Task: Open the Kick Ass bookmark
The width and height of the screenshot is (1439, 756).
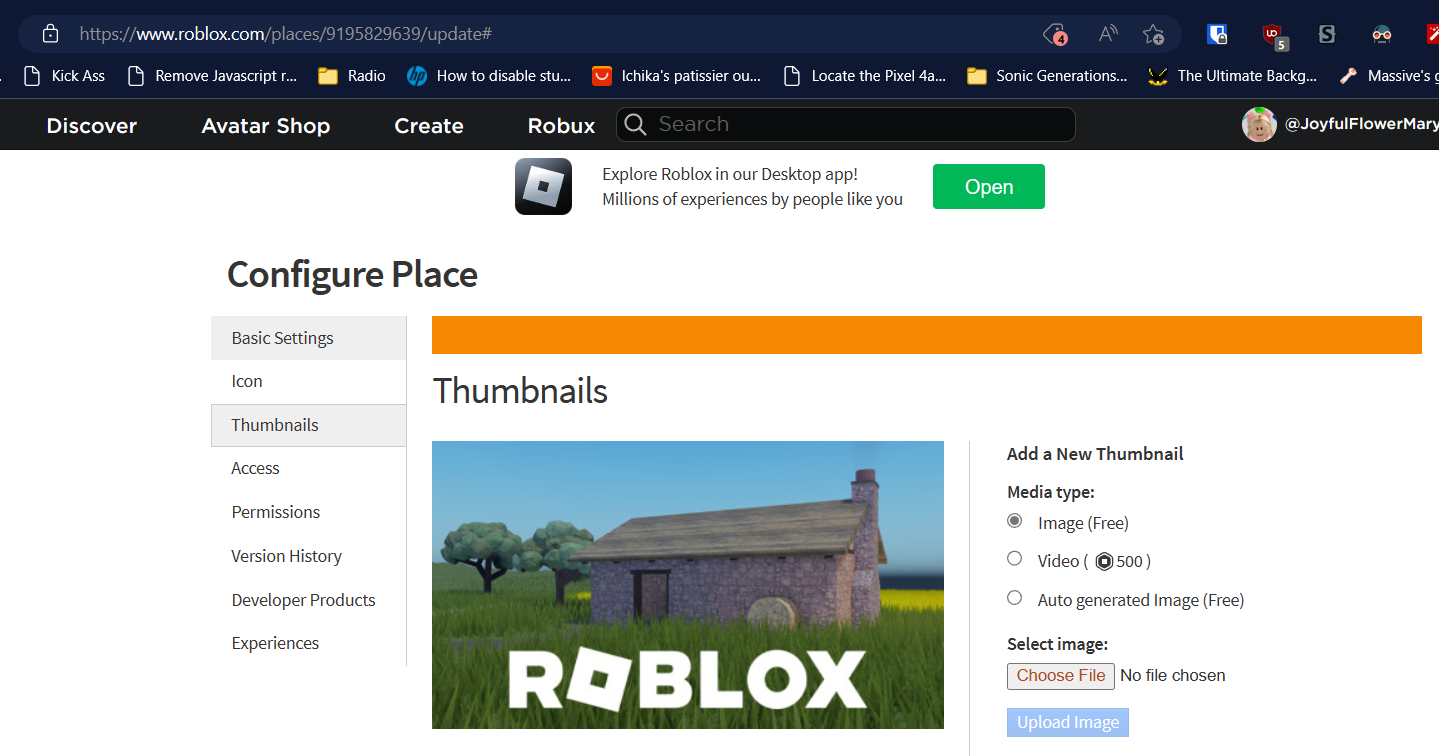Action: point(65,76)
